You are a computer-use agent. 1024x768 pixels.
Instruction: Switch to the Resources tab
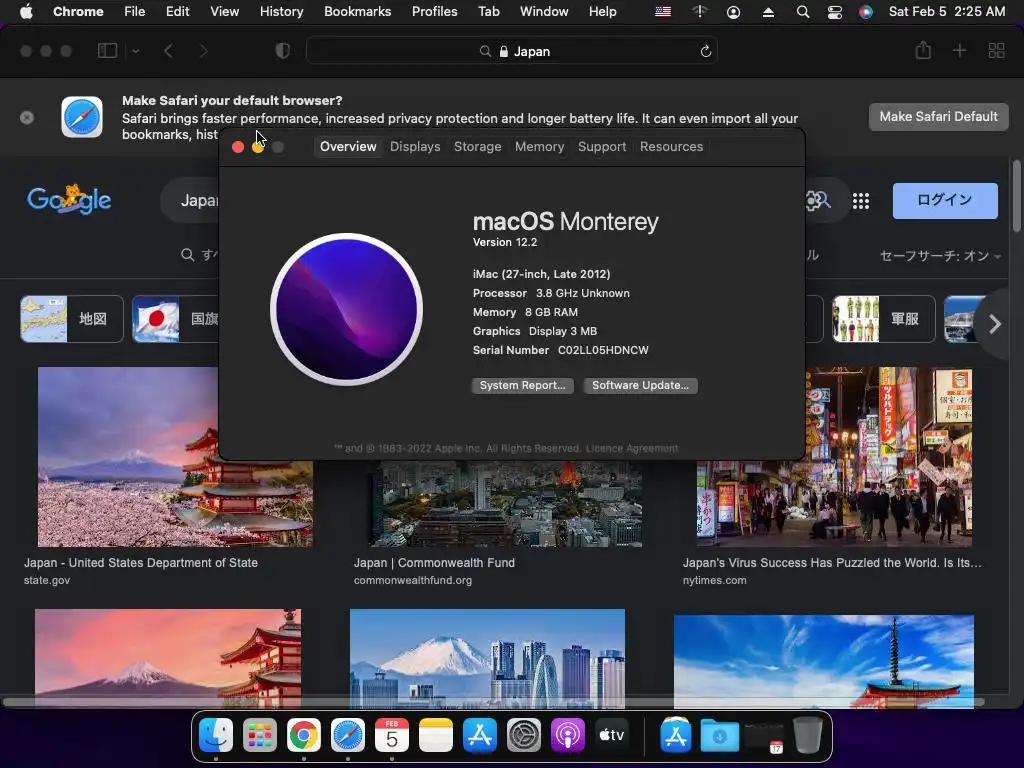click(x=671, y=147)
